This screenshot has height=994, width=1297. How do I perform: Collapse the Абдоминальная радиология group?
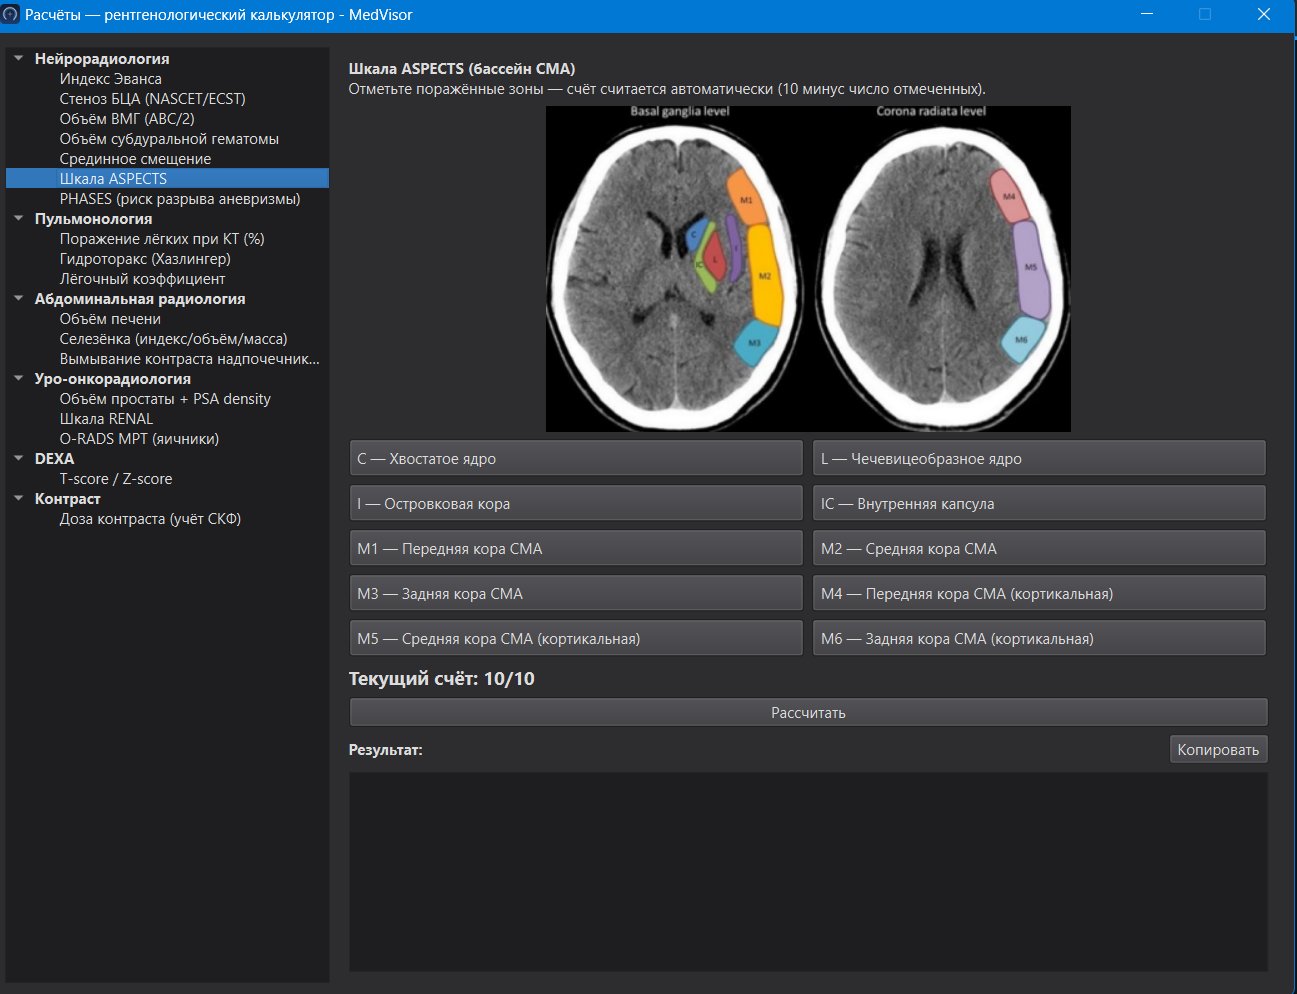(x=19, y=298)
